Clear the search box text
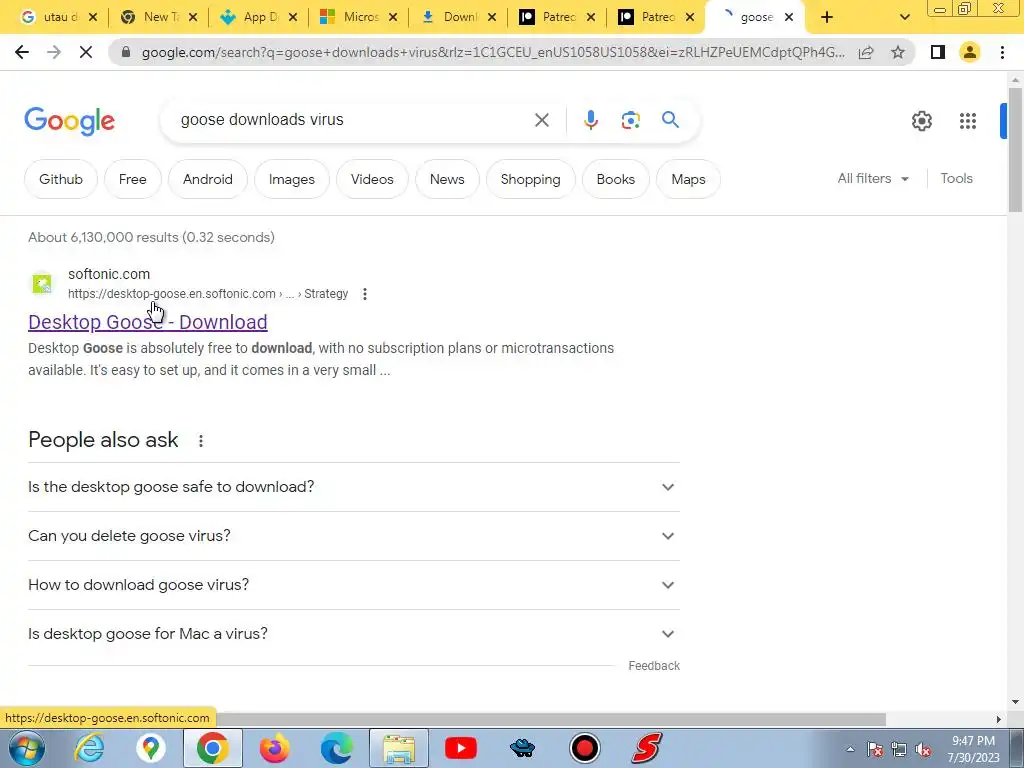 pos(541,120)
